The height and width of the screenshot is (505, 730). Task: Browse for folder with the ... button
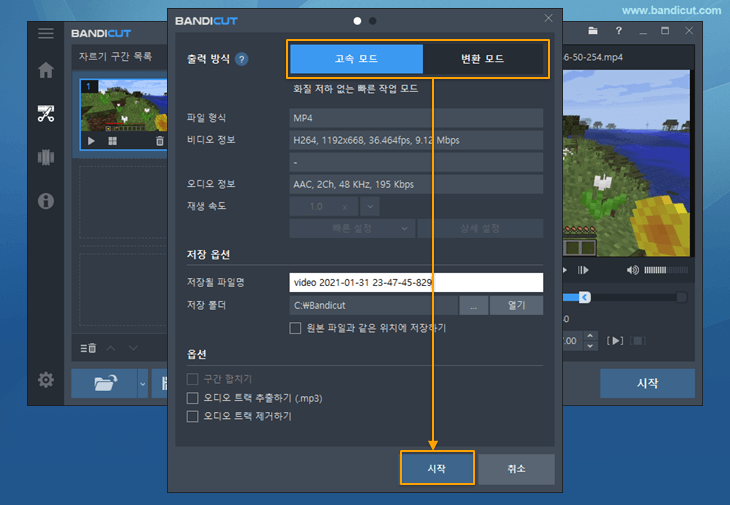(x=473, y=305)
